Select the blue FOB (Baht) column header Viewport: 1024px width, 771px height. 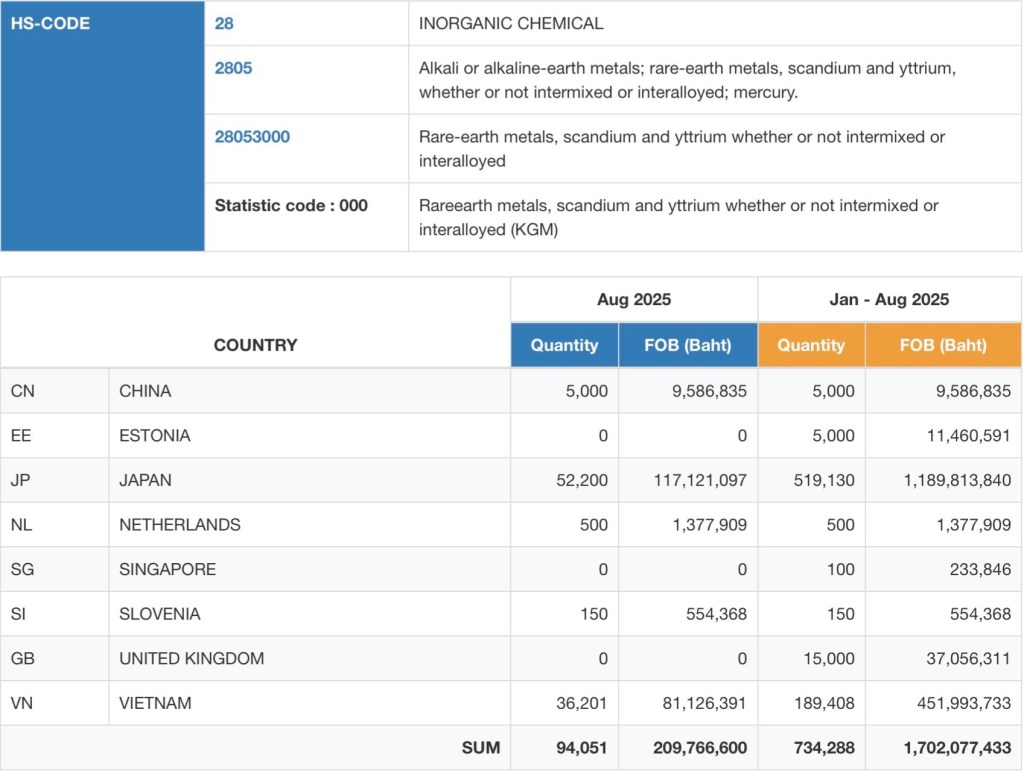[687, 345]
